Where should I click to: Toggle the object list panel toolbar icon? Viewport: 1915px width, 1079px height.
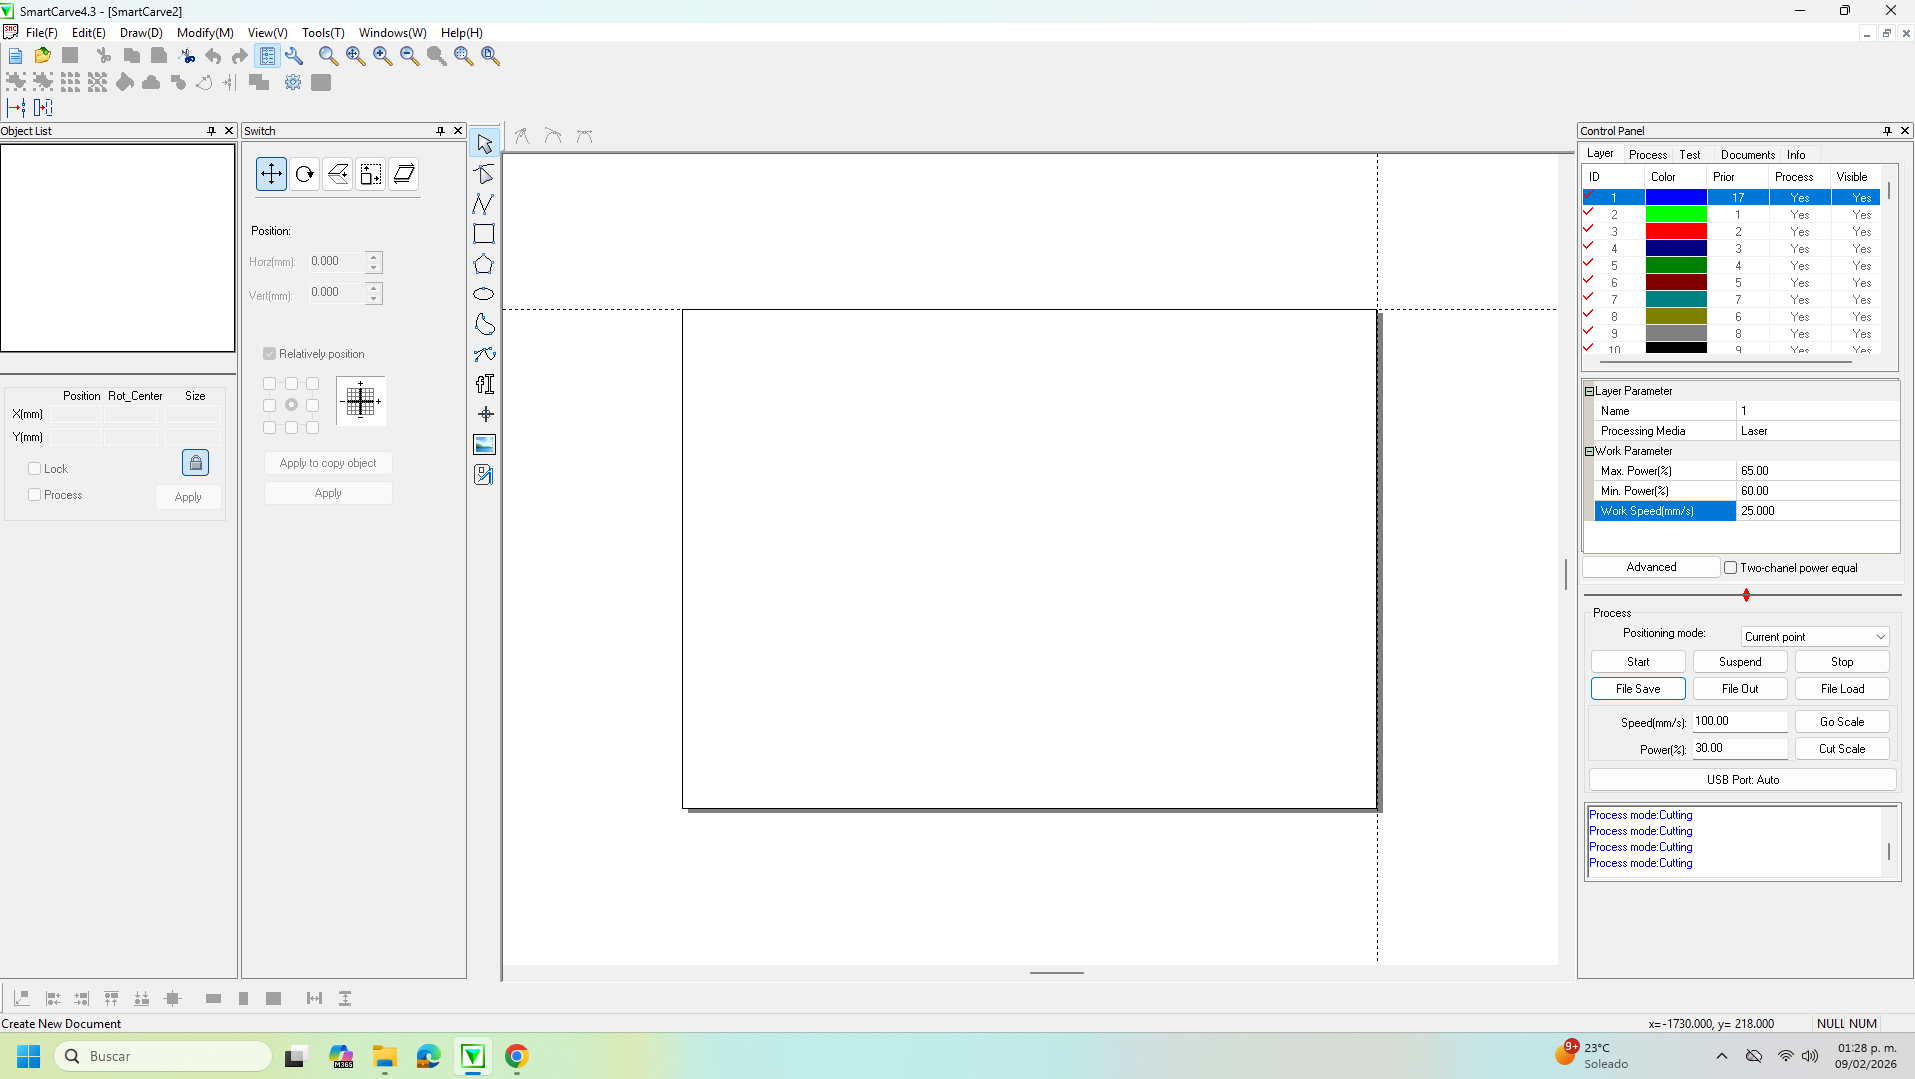(x=267, y=56)
